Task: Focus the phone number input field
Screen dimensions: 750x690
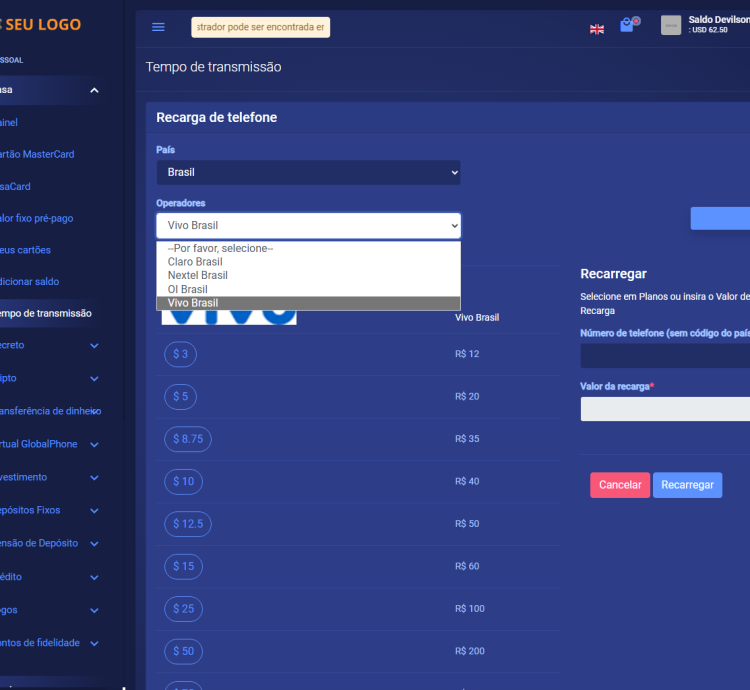Action: coord(664,356)
